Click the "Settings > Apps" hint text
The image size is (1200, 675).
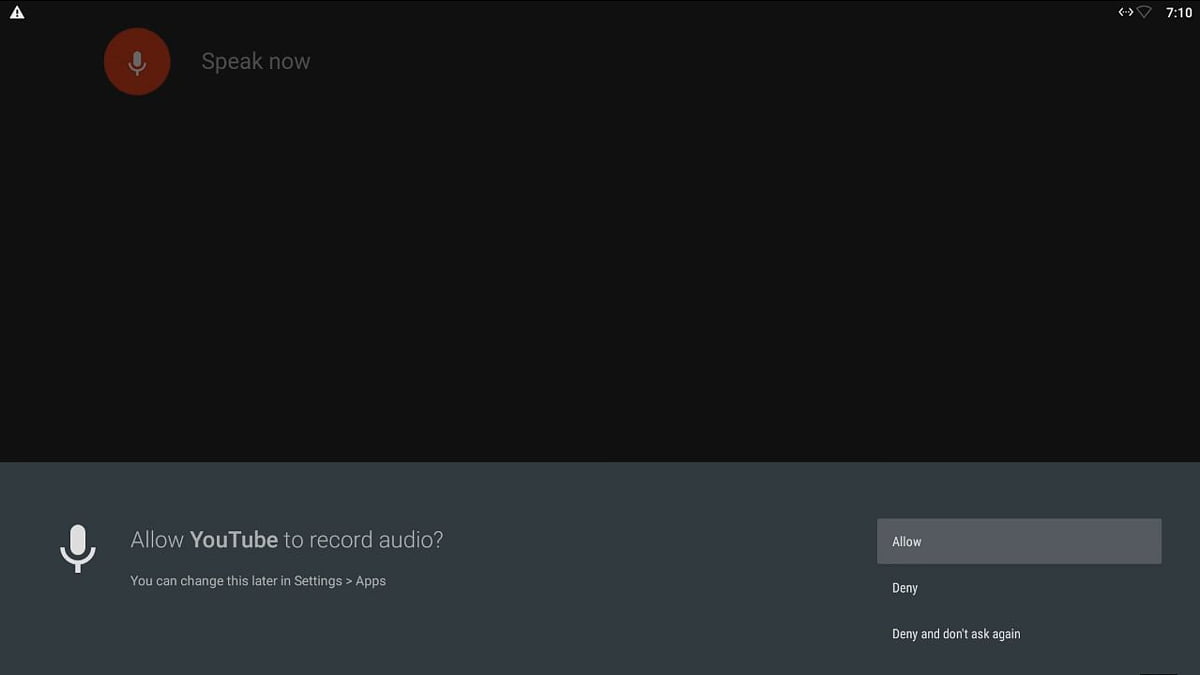click(340, 581)
